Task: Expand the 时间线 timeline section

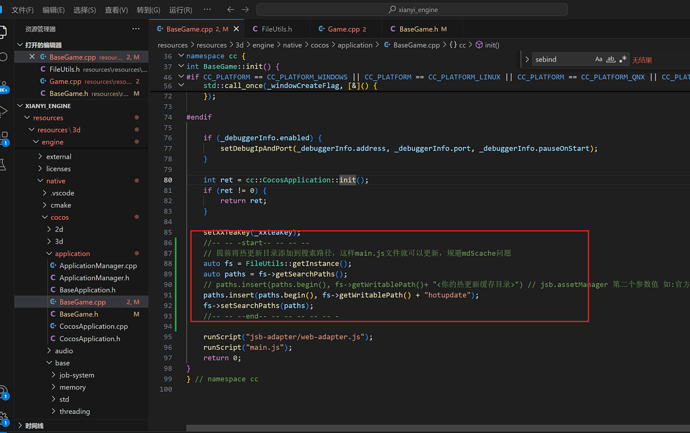Action: (34, 425)
